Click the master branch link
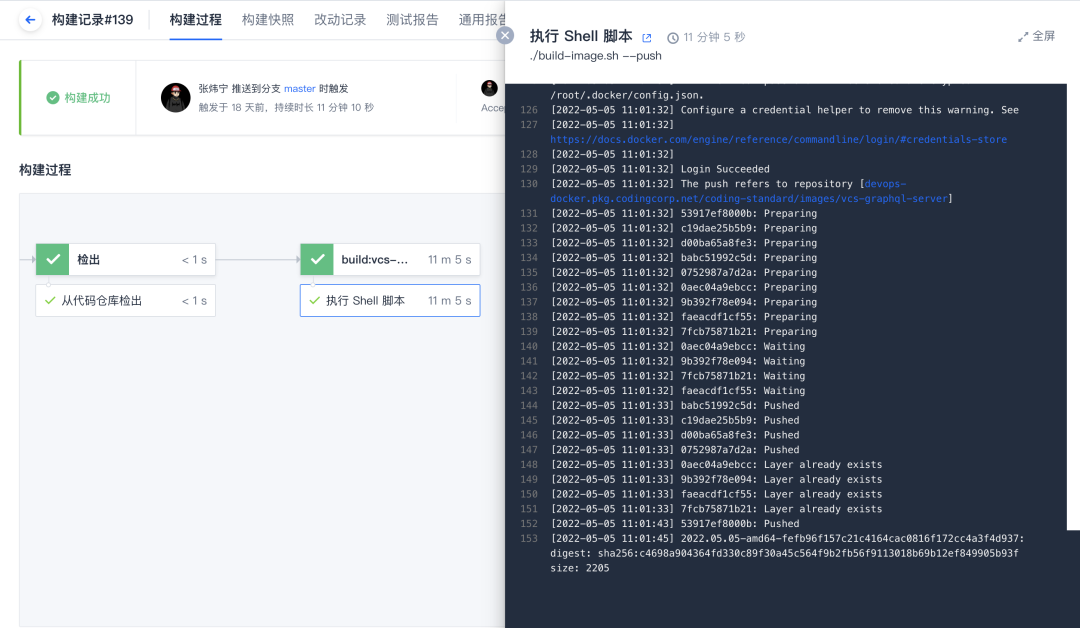 [299, 88]
